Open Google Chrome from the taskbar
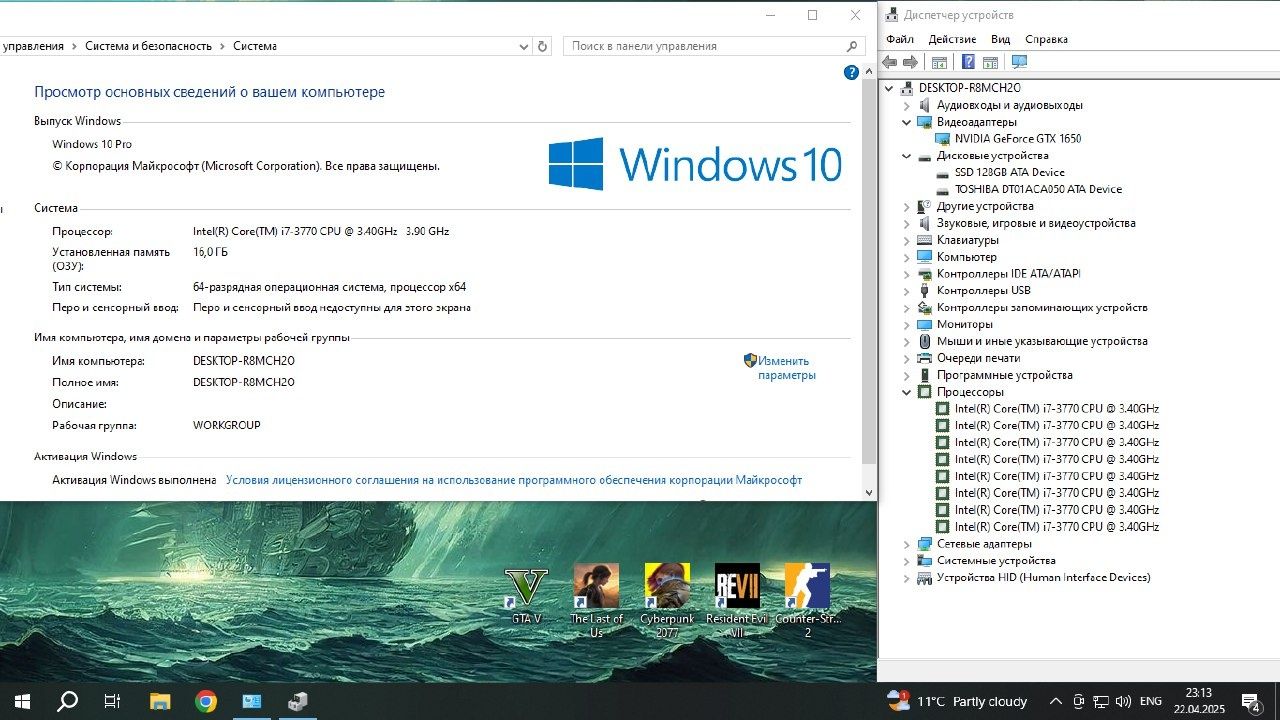Image resolution: width=1280 pixels, height=720 pixels. (205, 701)
